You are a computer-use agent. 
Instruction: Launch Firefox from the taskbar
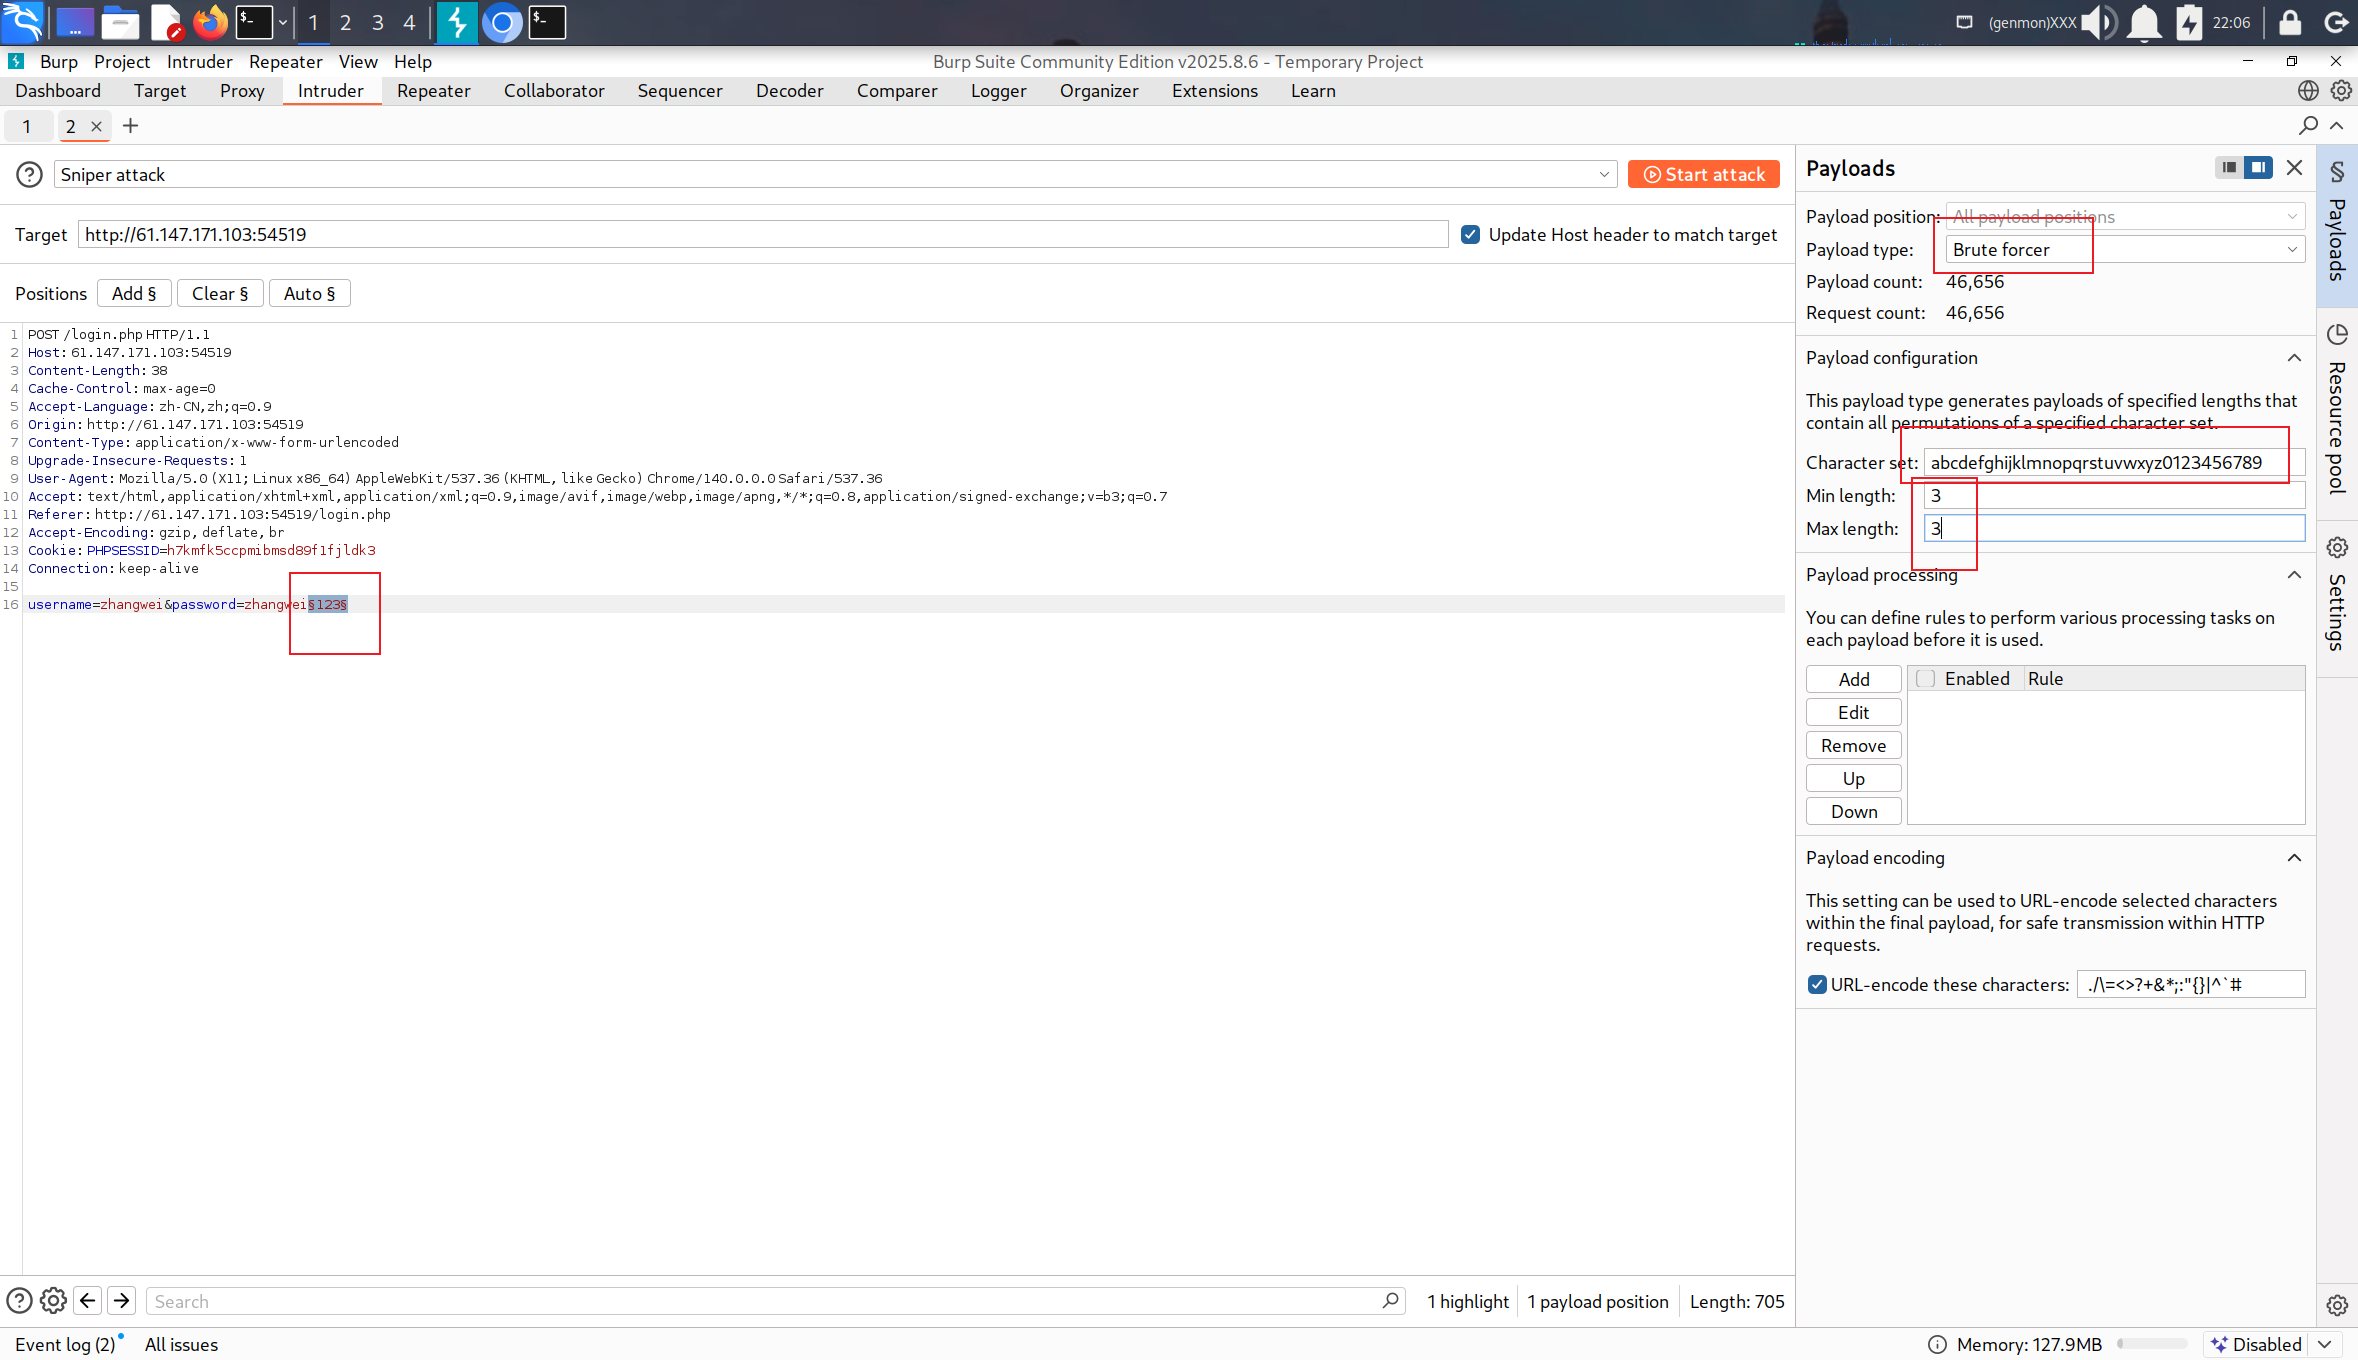(210, 22)
